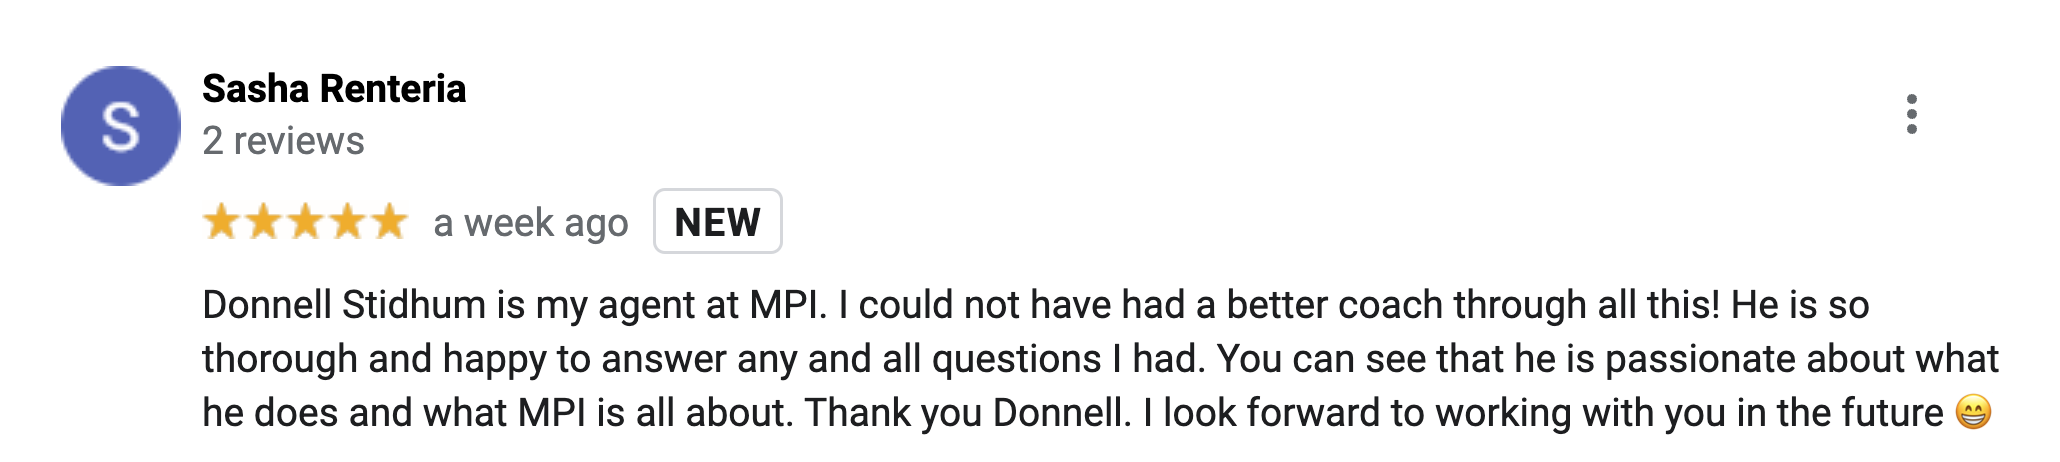This screenshot has height=462, width=2060.
Task: Open the three-dot more options menu
Action: 1911,114
